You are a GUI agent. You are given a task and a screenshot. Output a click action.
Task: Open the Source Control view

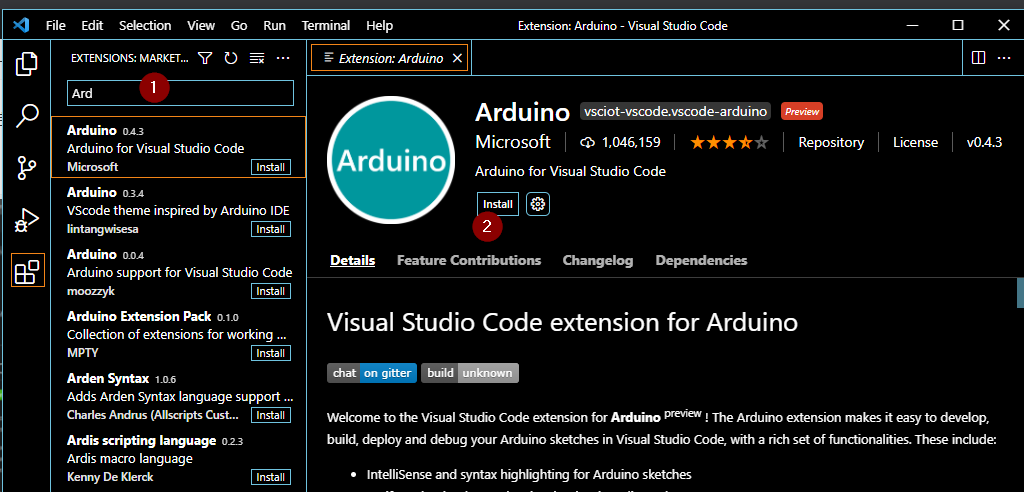tap(27, 167)
